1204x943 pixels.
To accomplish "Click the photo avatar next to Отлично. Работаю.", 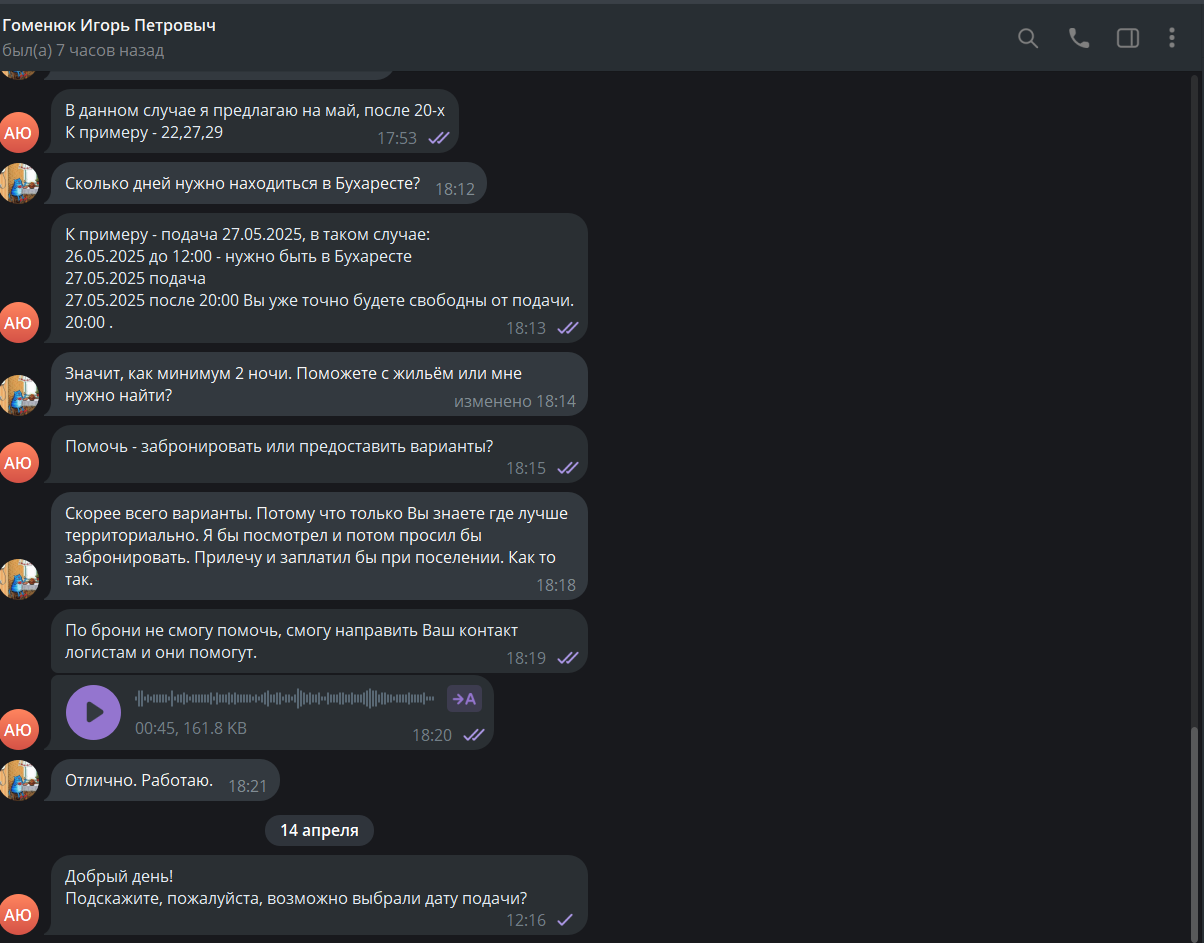I will pos(18,780).
